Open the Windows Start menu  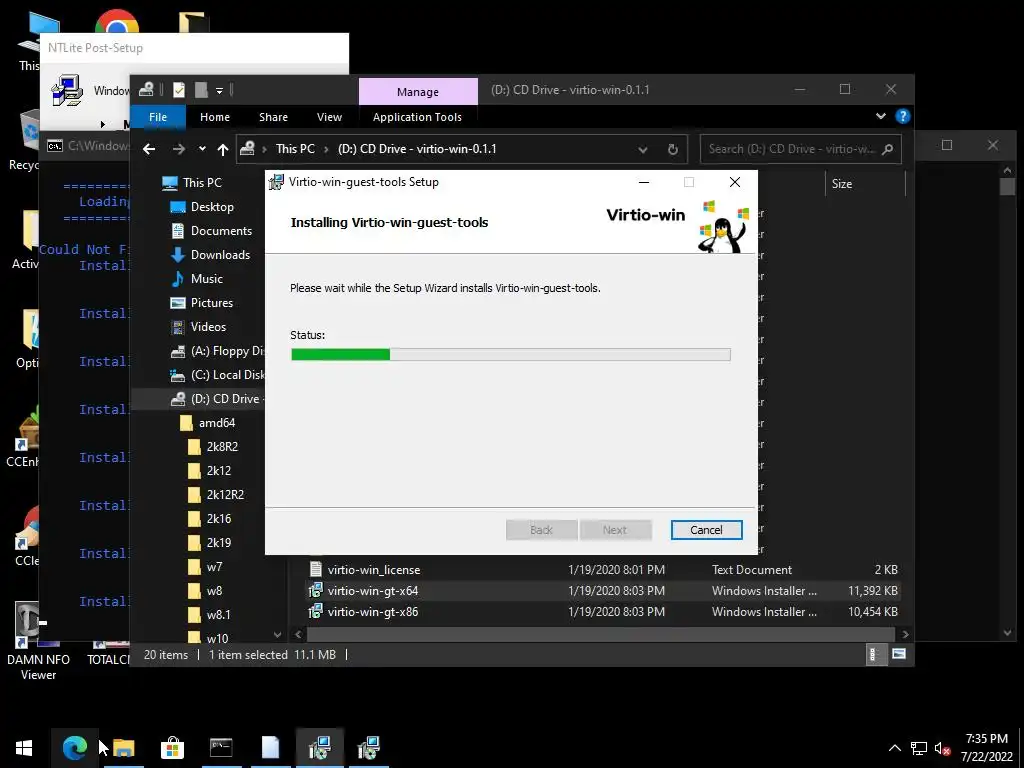click(24, 748)
